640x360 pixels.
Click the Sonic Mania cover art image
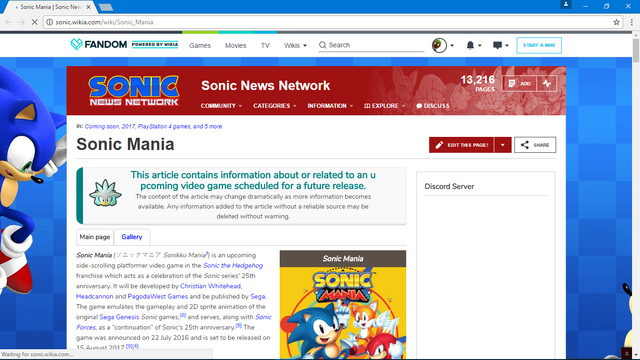343,313
